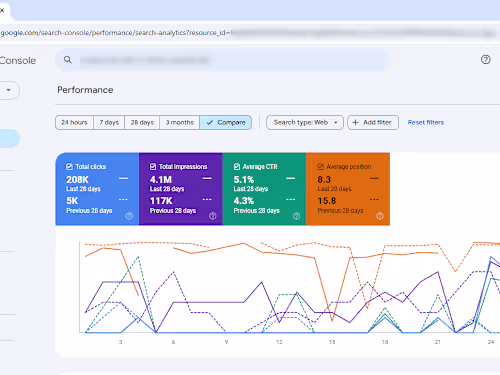Screen dimensions: 500x375
Task: Click help icon on Average CTR card
Action: (x=296, y=216)
